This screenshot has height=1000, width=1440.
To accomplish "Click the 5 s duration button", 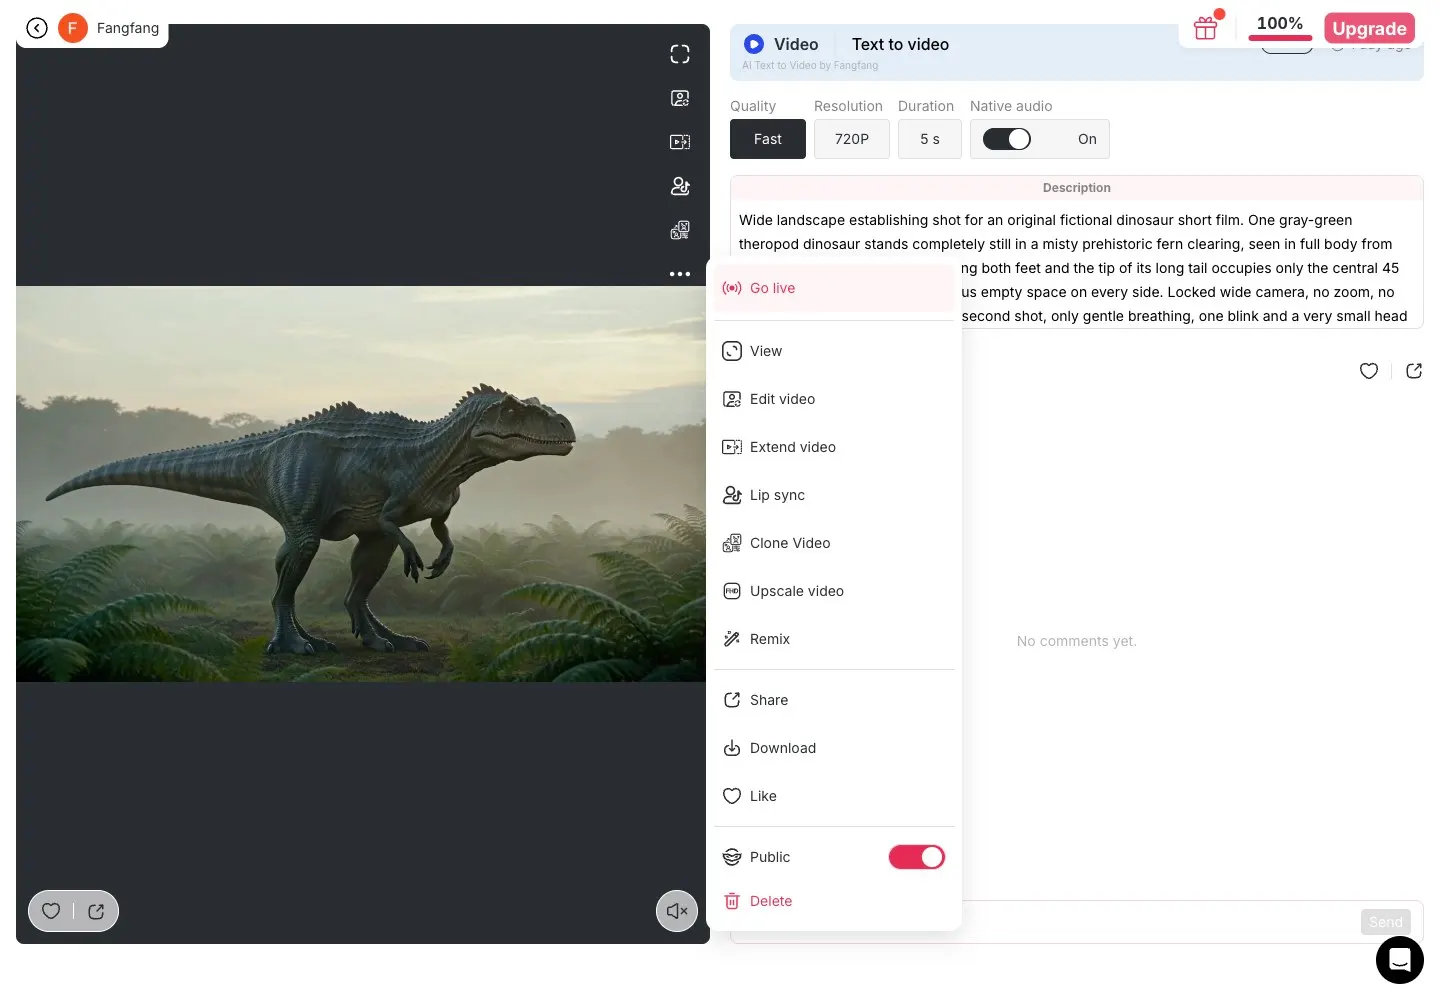I will coord(930,139).
